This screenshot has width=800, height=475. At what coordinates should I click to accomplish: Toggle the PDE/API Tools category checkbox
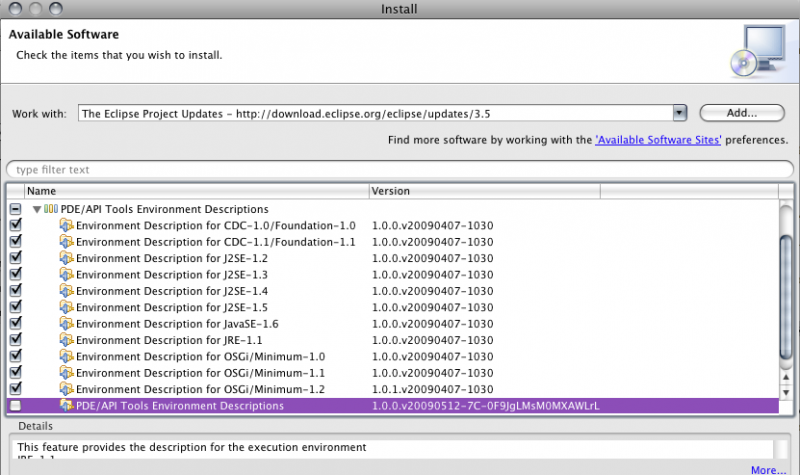pyautogui.click(x=16, y=209)
